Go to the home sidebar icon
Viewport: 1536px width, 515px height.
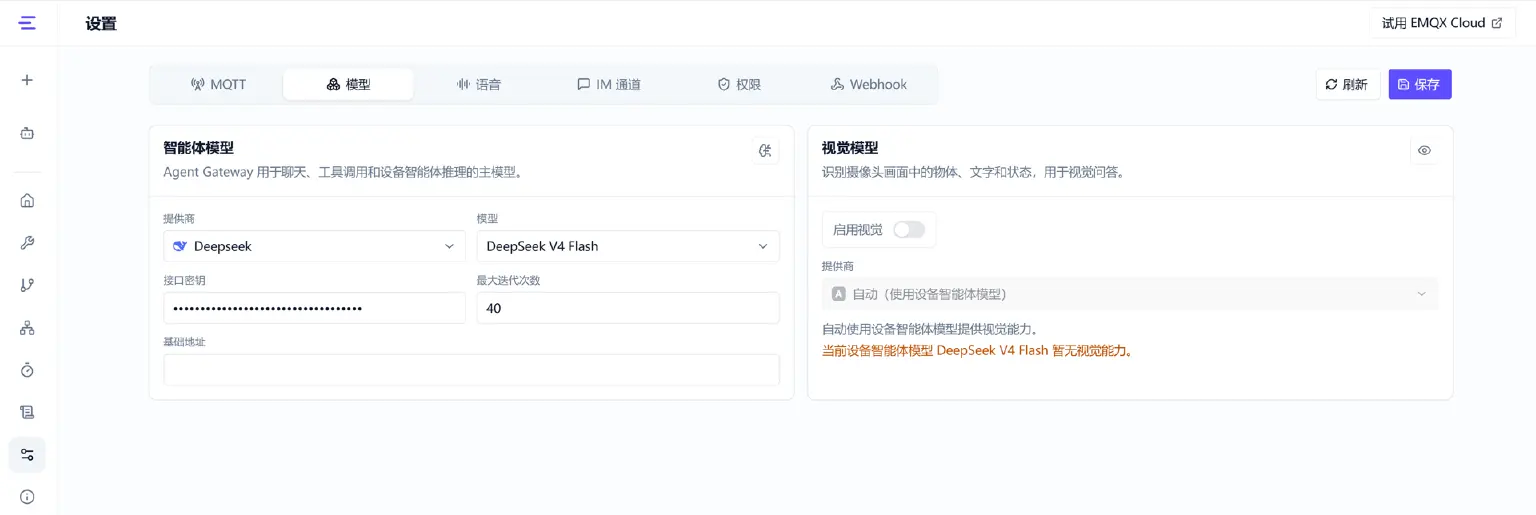(x=27, y=200)
